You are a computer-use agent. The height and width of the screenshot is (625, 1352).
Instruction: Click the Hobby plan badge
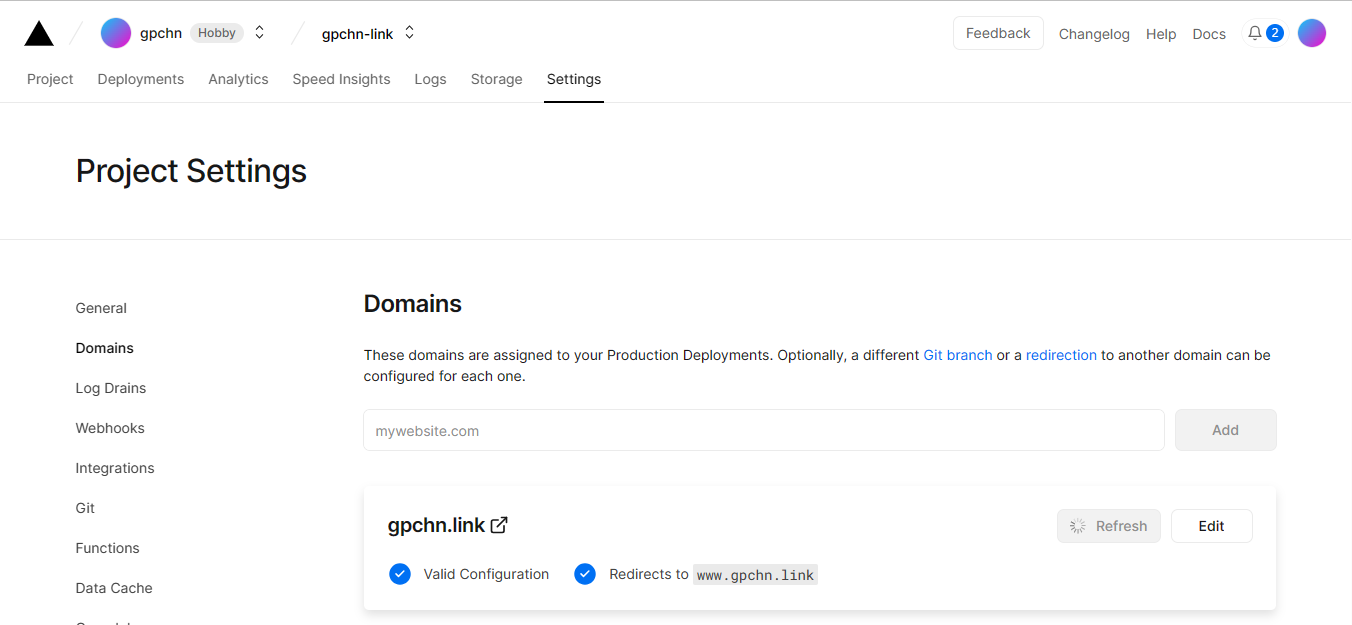tap(216, 32)
